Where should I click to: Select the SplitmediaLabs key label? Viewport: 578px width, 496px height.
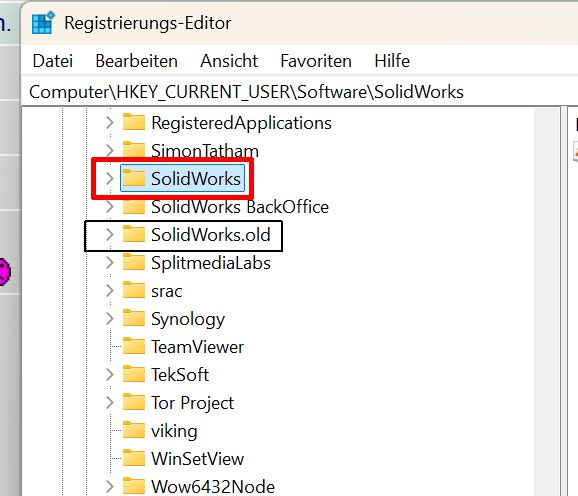(211, 263)
